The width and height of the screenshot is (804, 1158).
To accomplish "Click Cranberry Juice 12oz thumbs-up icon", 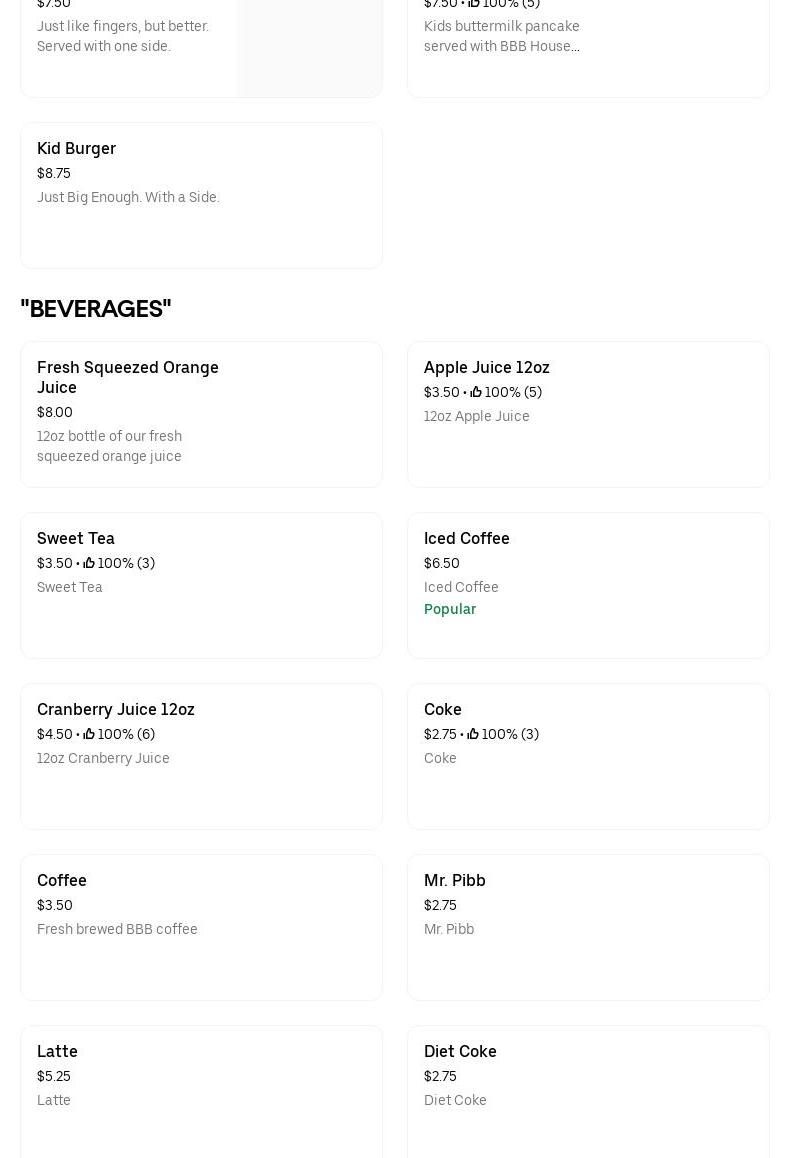I will (x=89, y=734).
